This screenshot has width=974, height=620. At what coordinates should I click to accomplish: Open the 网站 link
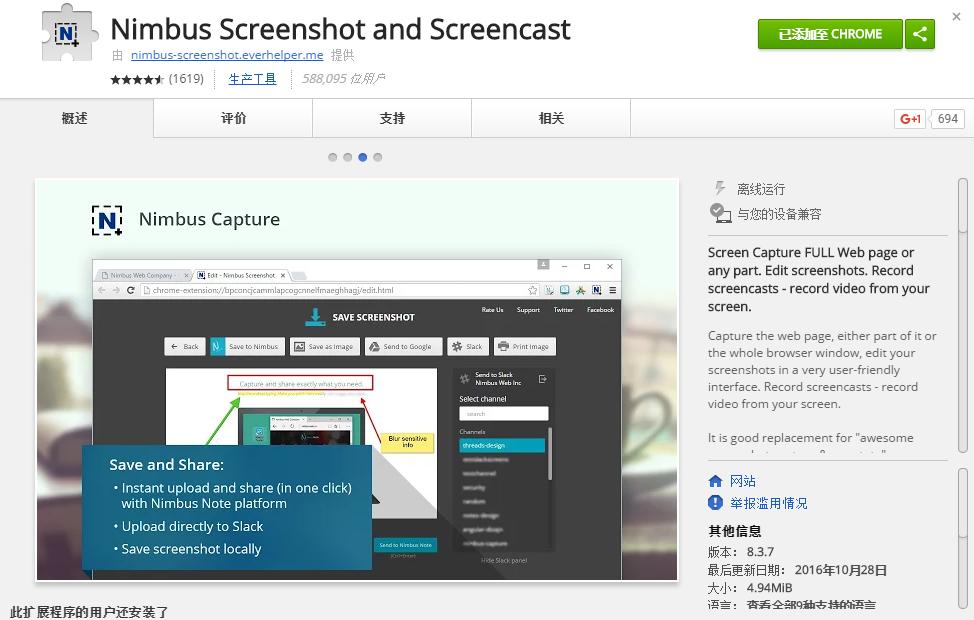coord(743,481)
